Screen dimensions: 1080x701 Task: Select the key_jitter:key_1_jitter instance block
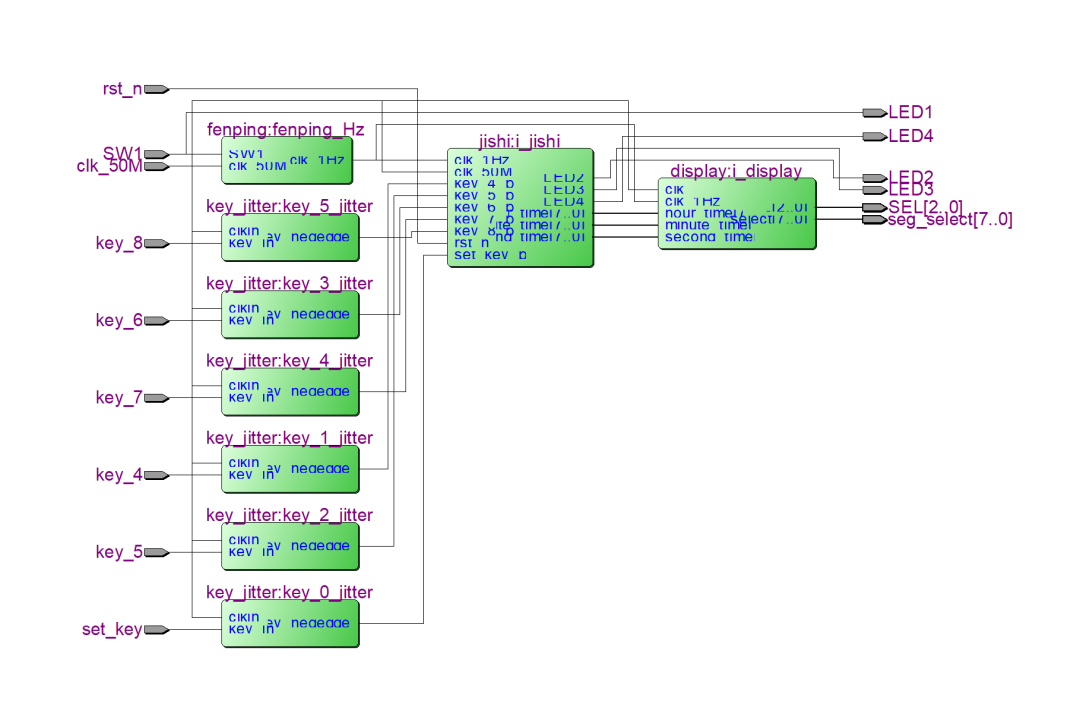[x=289, y=469]
